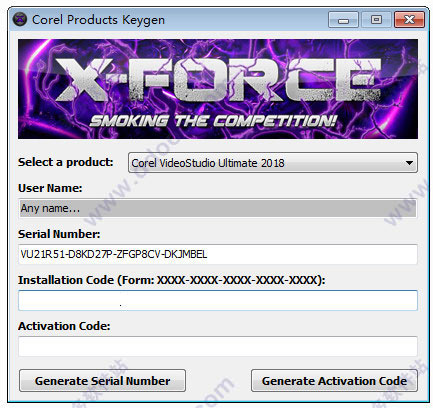
Task: Click the X-FORCE logo banner
Action: 218,89
